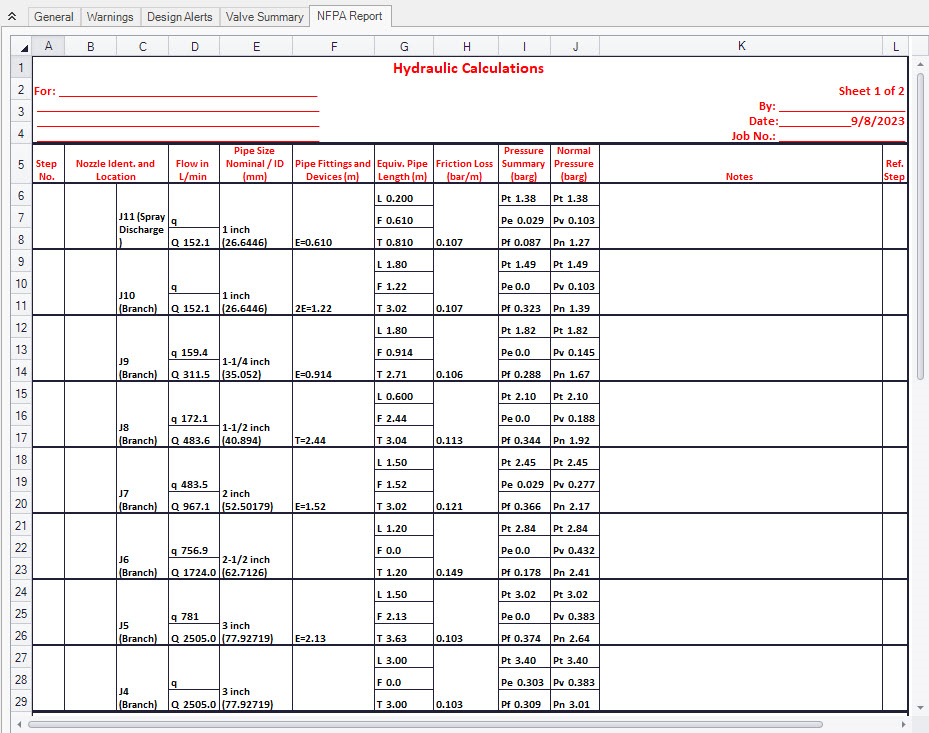Open the Design Alerts tab
The height and width of the screenshot is (733, 929).
click(180, 17)
